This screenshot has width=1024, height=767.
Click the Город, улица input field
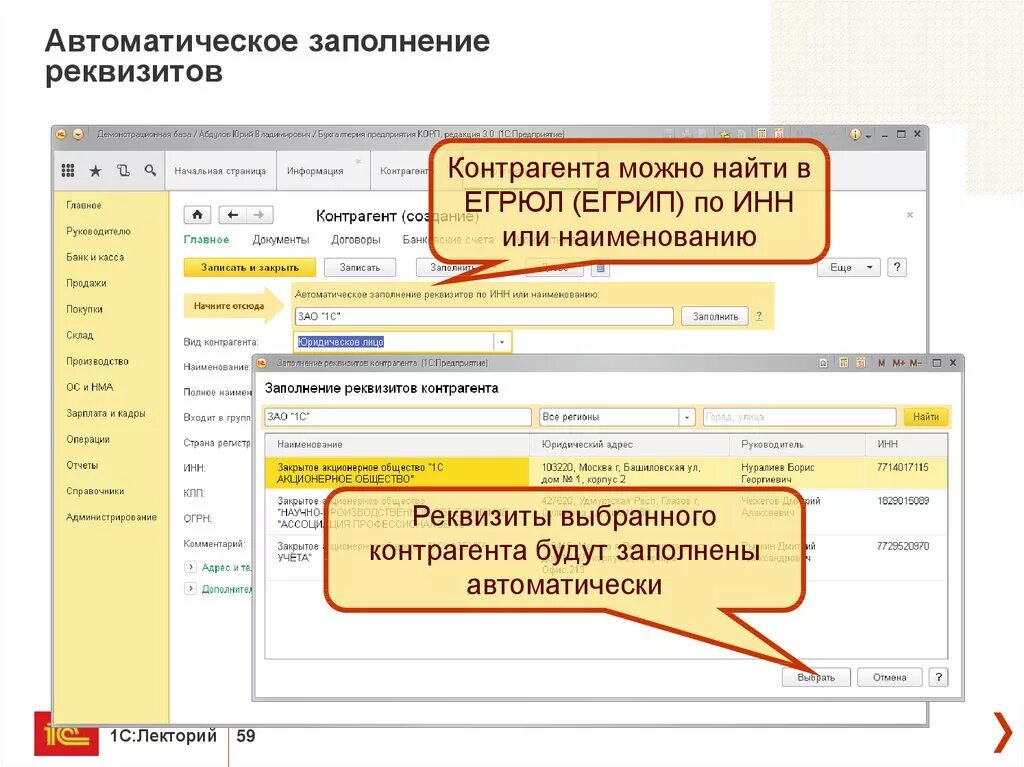tap(799, 417)
